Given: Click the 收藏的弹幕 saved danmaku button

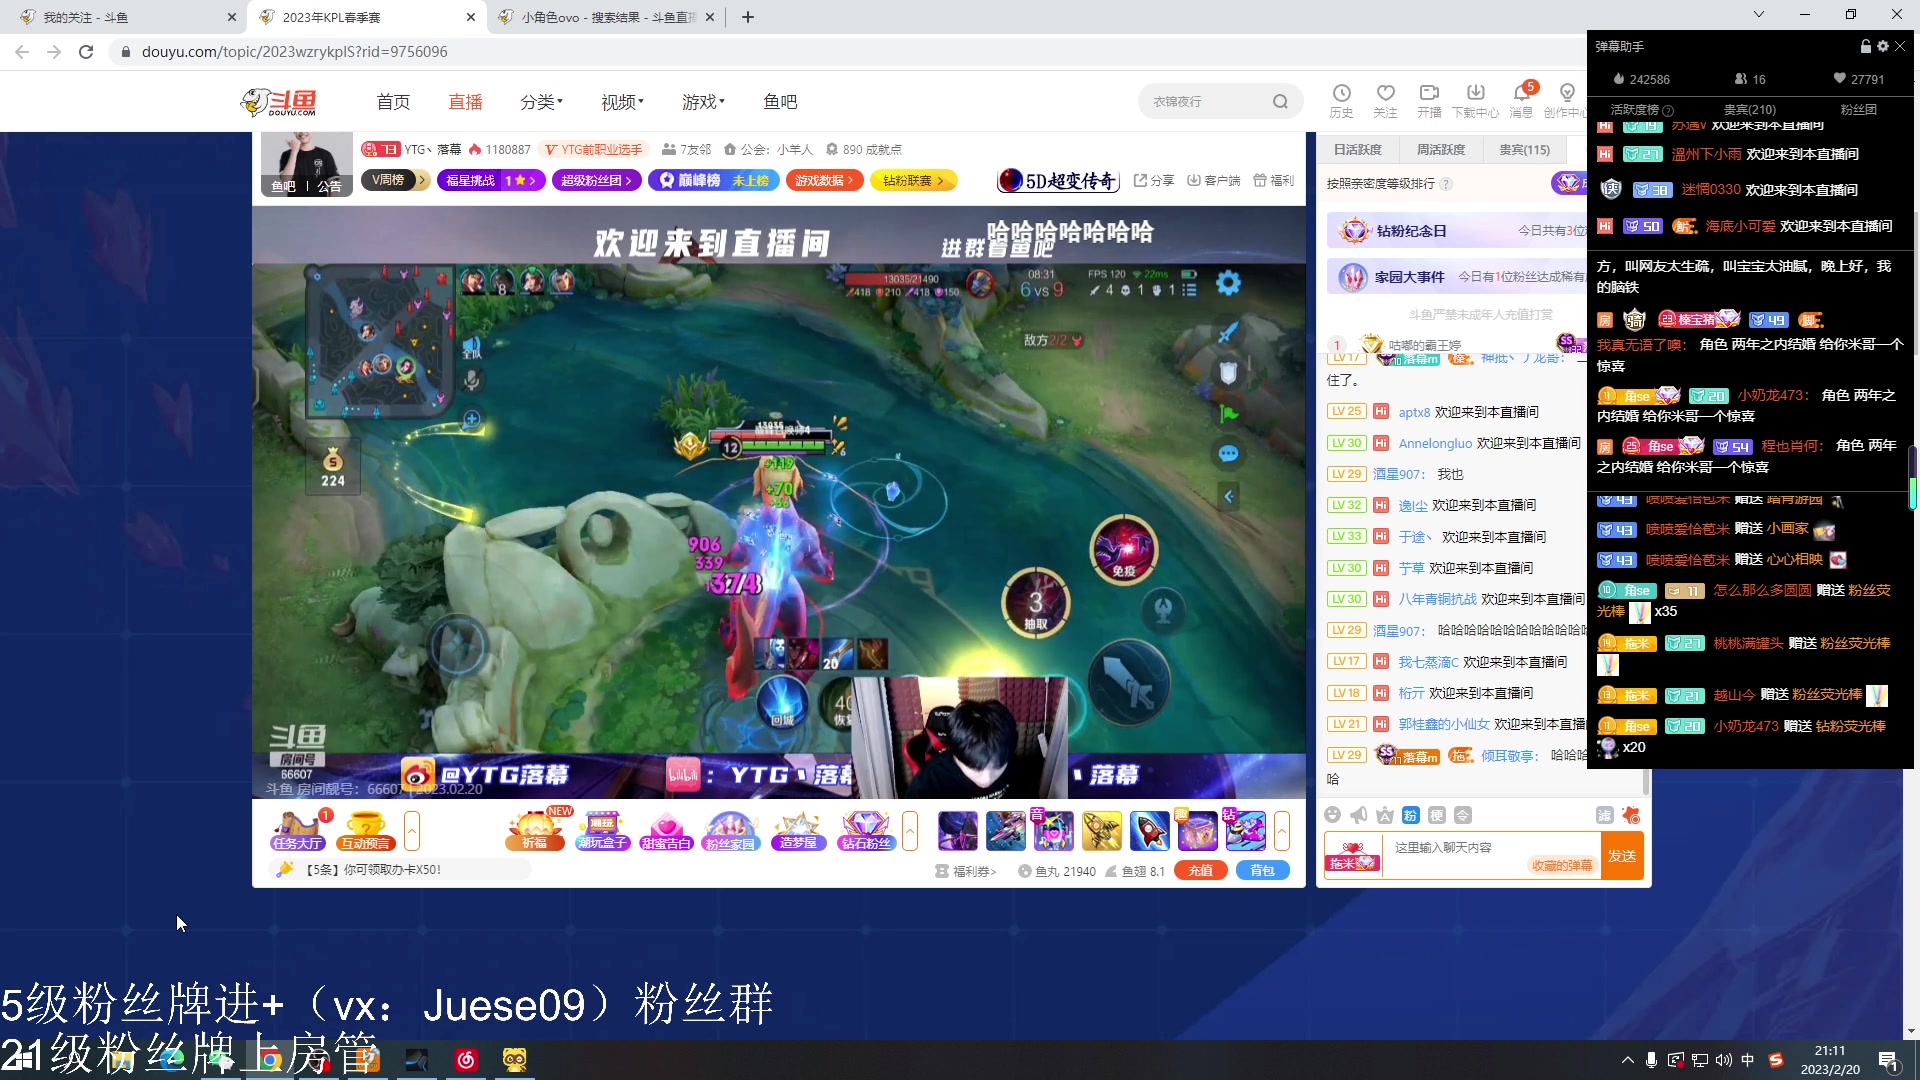Looking at the screenshot, I should (1561, 866).
